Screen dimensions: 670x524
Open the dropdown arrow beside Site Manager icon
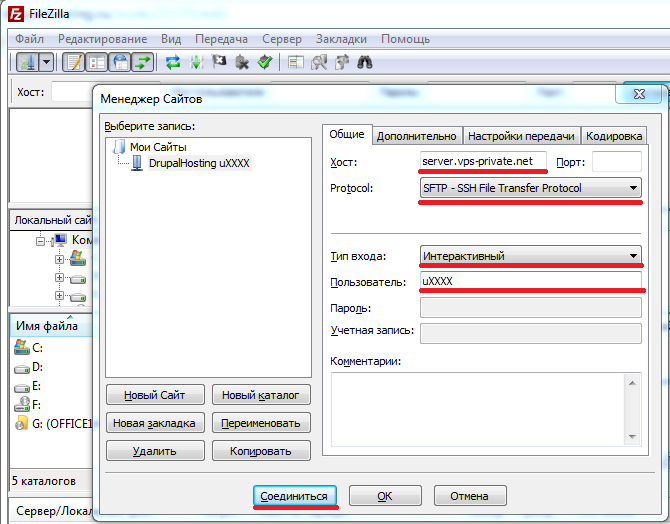(46, 62)
